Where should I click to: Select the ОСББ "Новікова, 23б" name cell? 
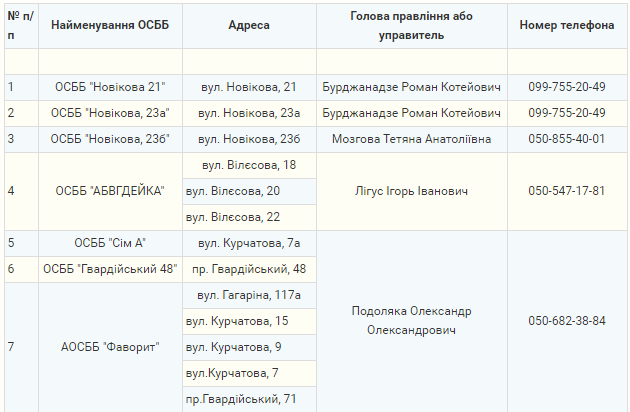click(110, 139)
